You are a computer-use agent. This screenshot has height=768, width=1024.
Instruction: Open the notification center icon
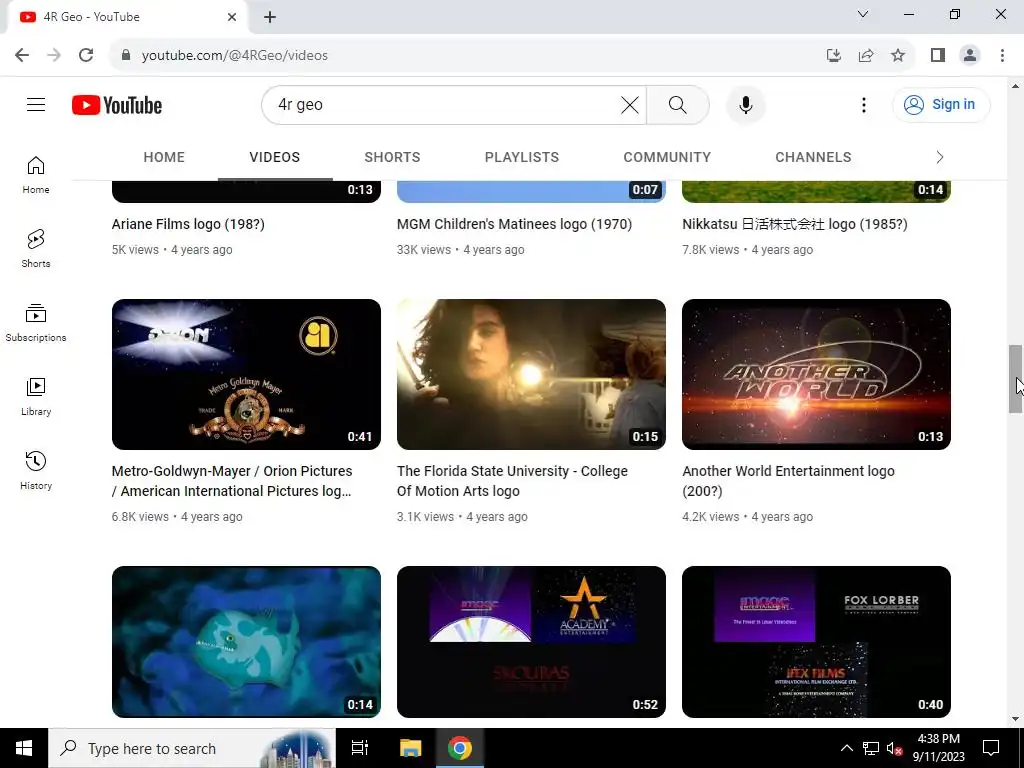coord(991,748)
